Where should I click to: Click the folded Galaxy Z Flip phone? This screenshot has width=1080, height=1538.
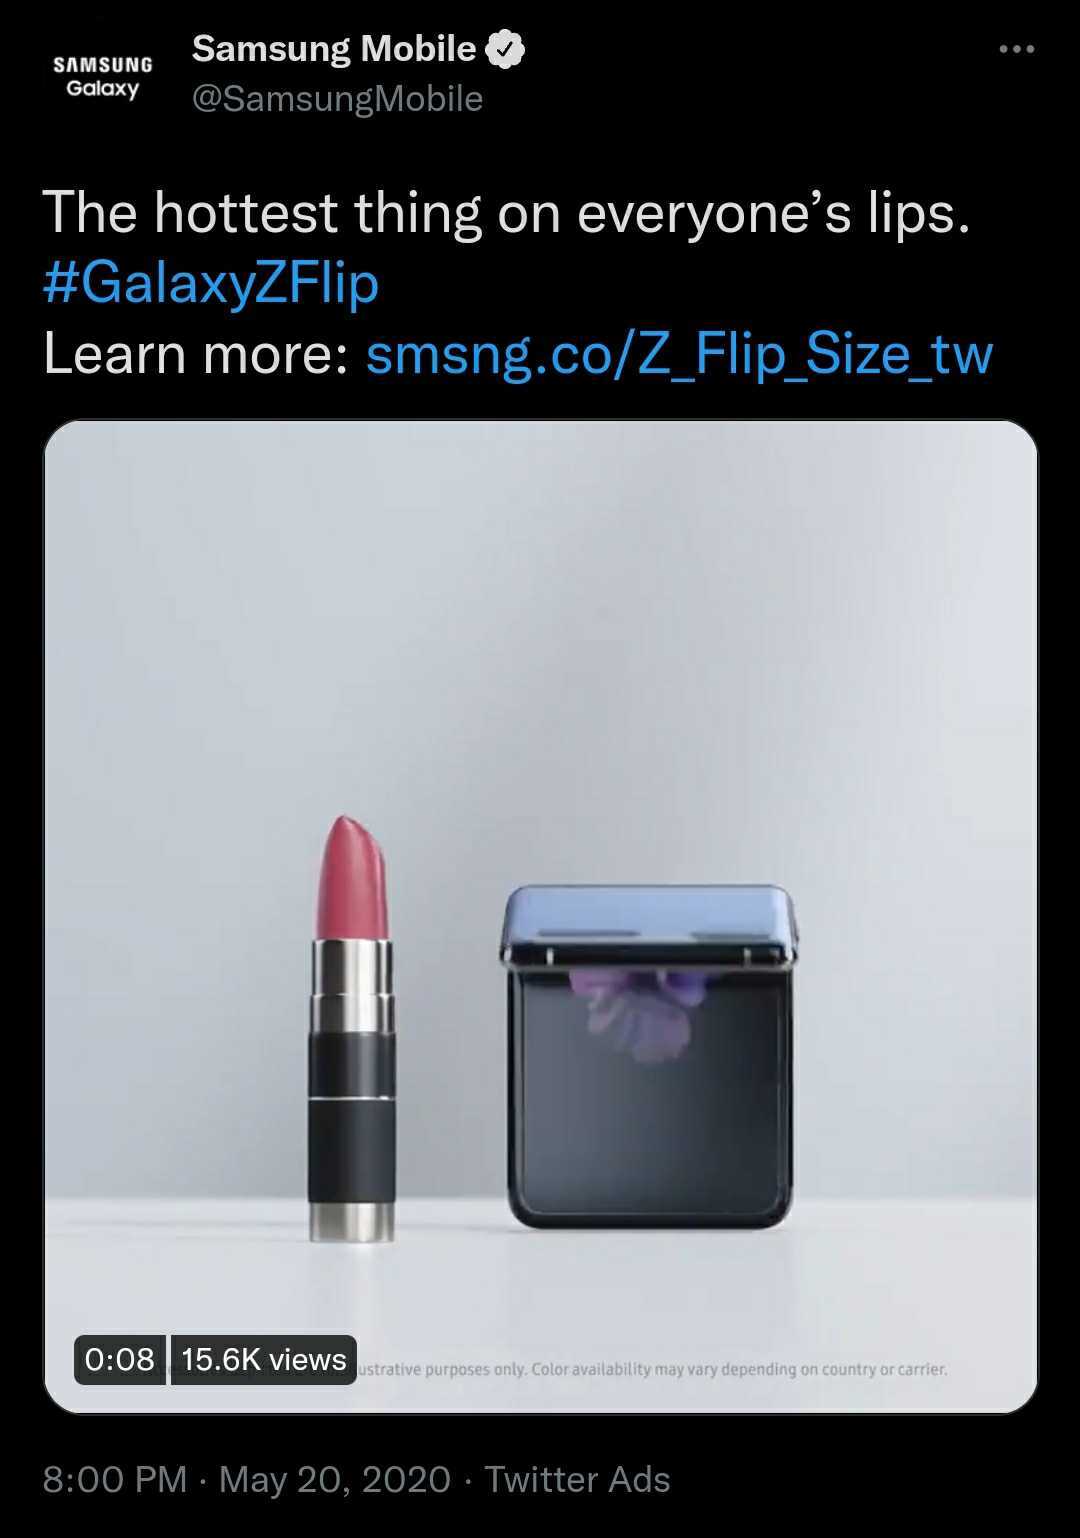(650, 1056)
